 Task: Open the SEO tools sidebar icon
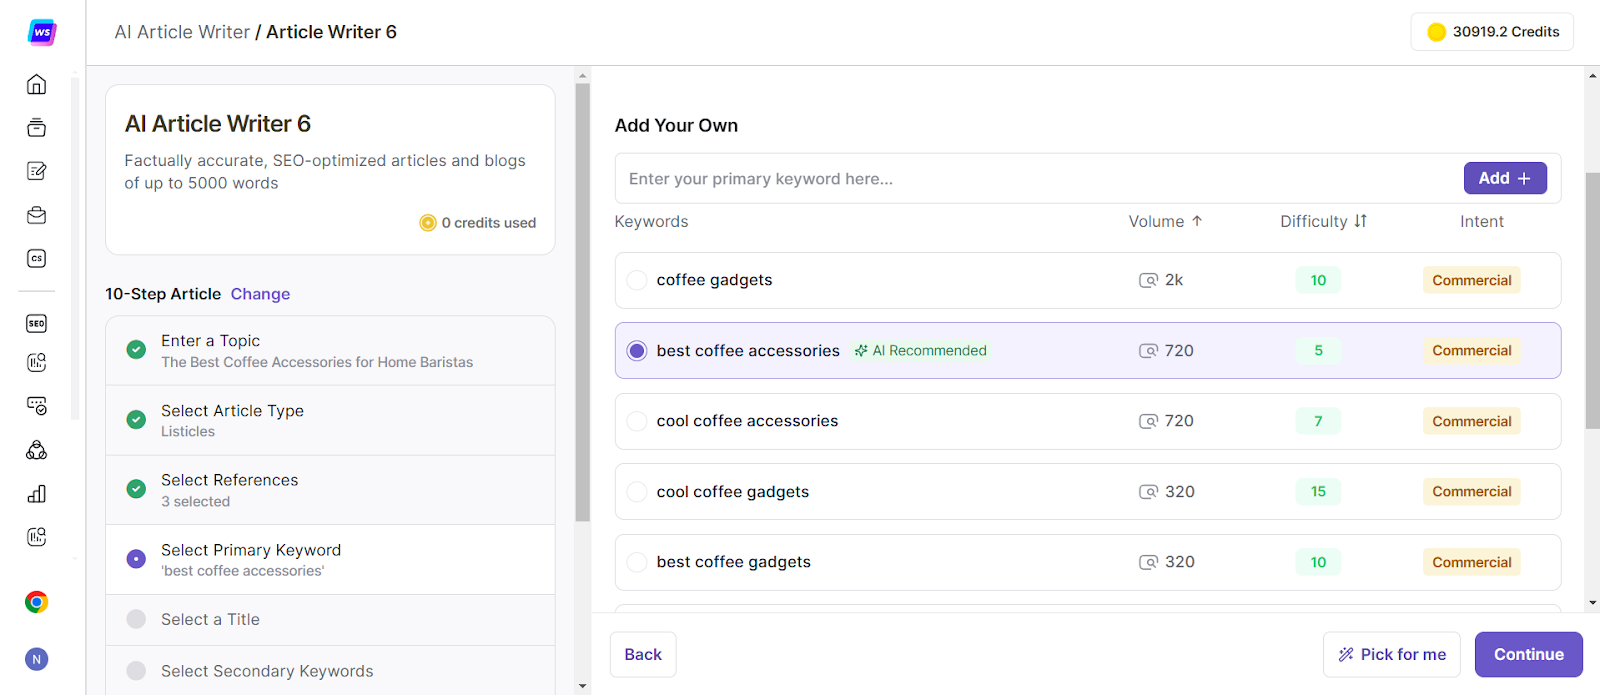point(37,323)
